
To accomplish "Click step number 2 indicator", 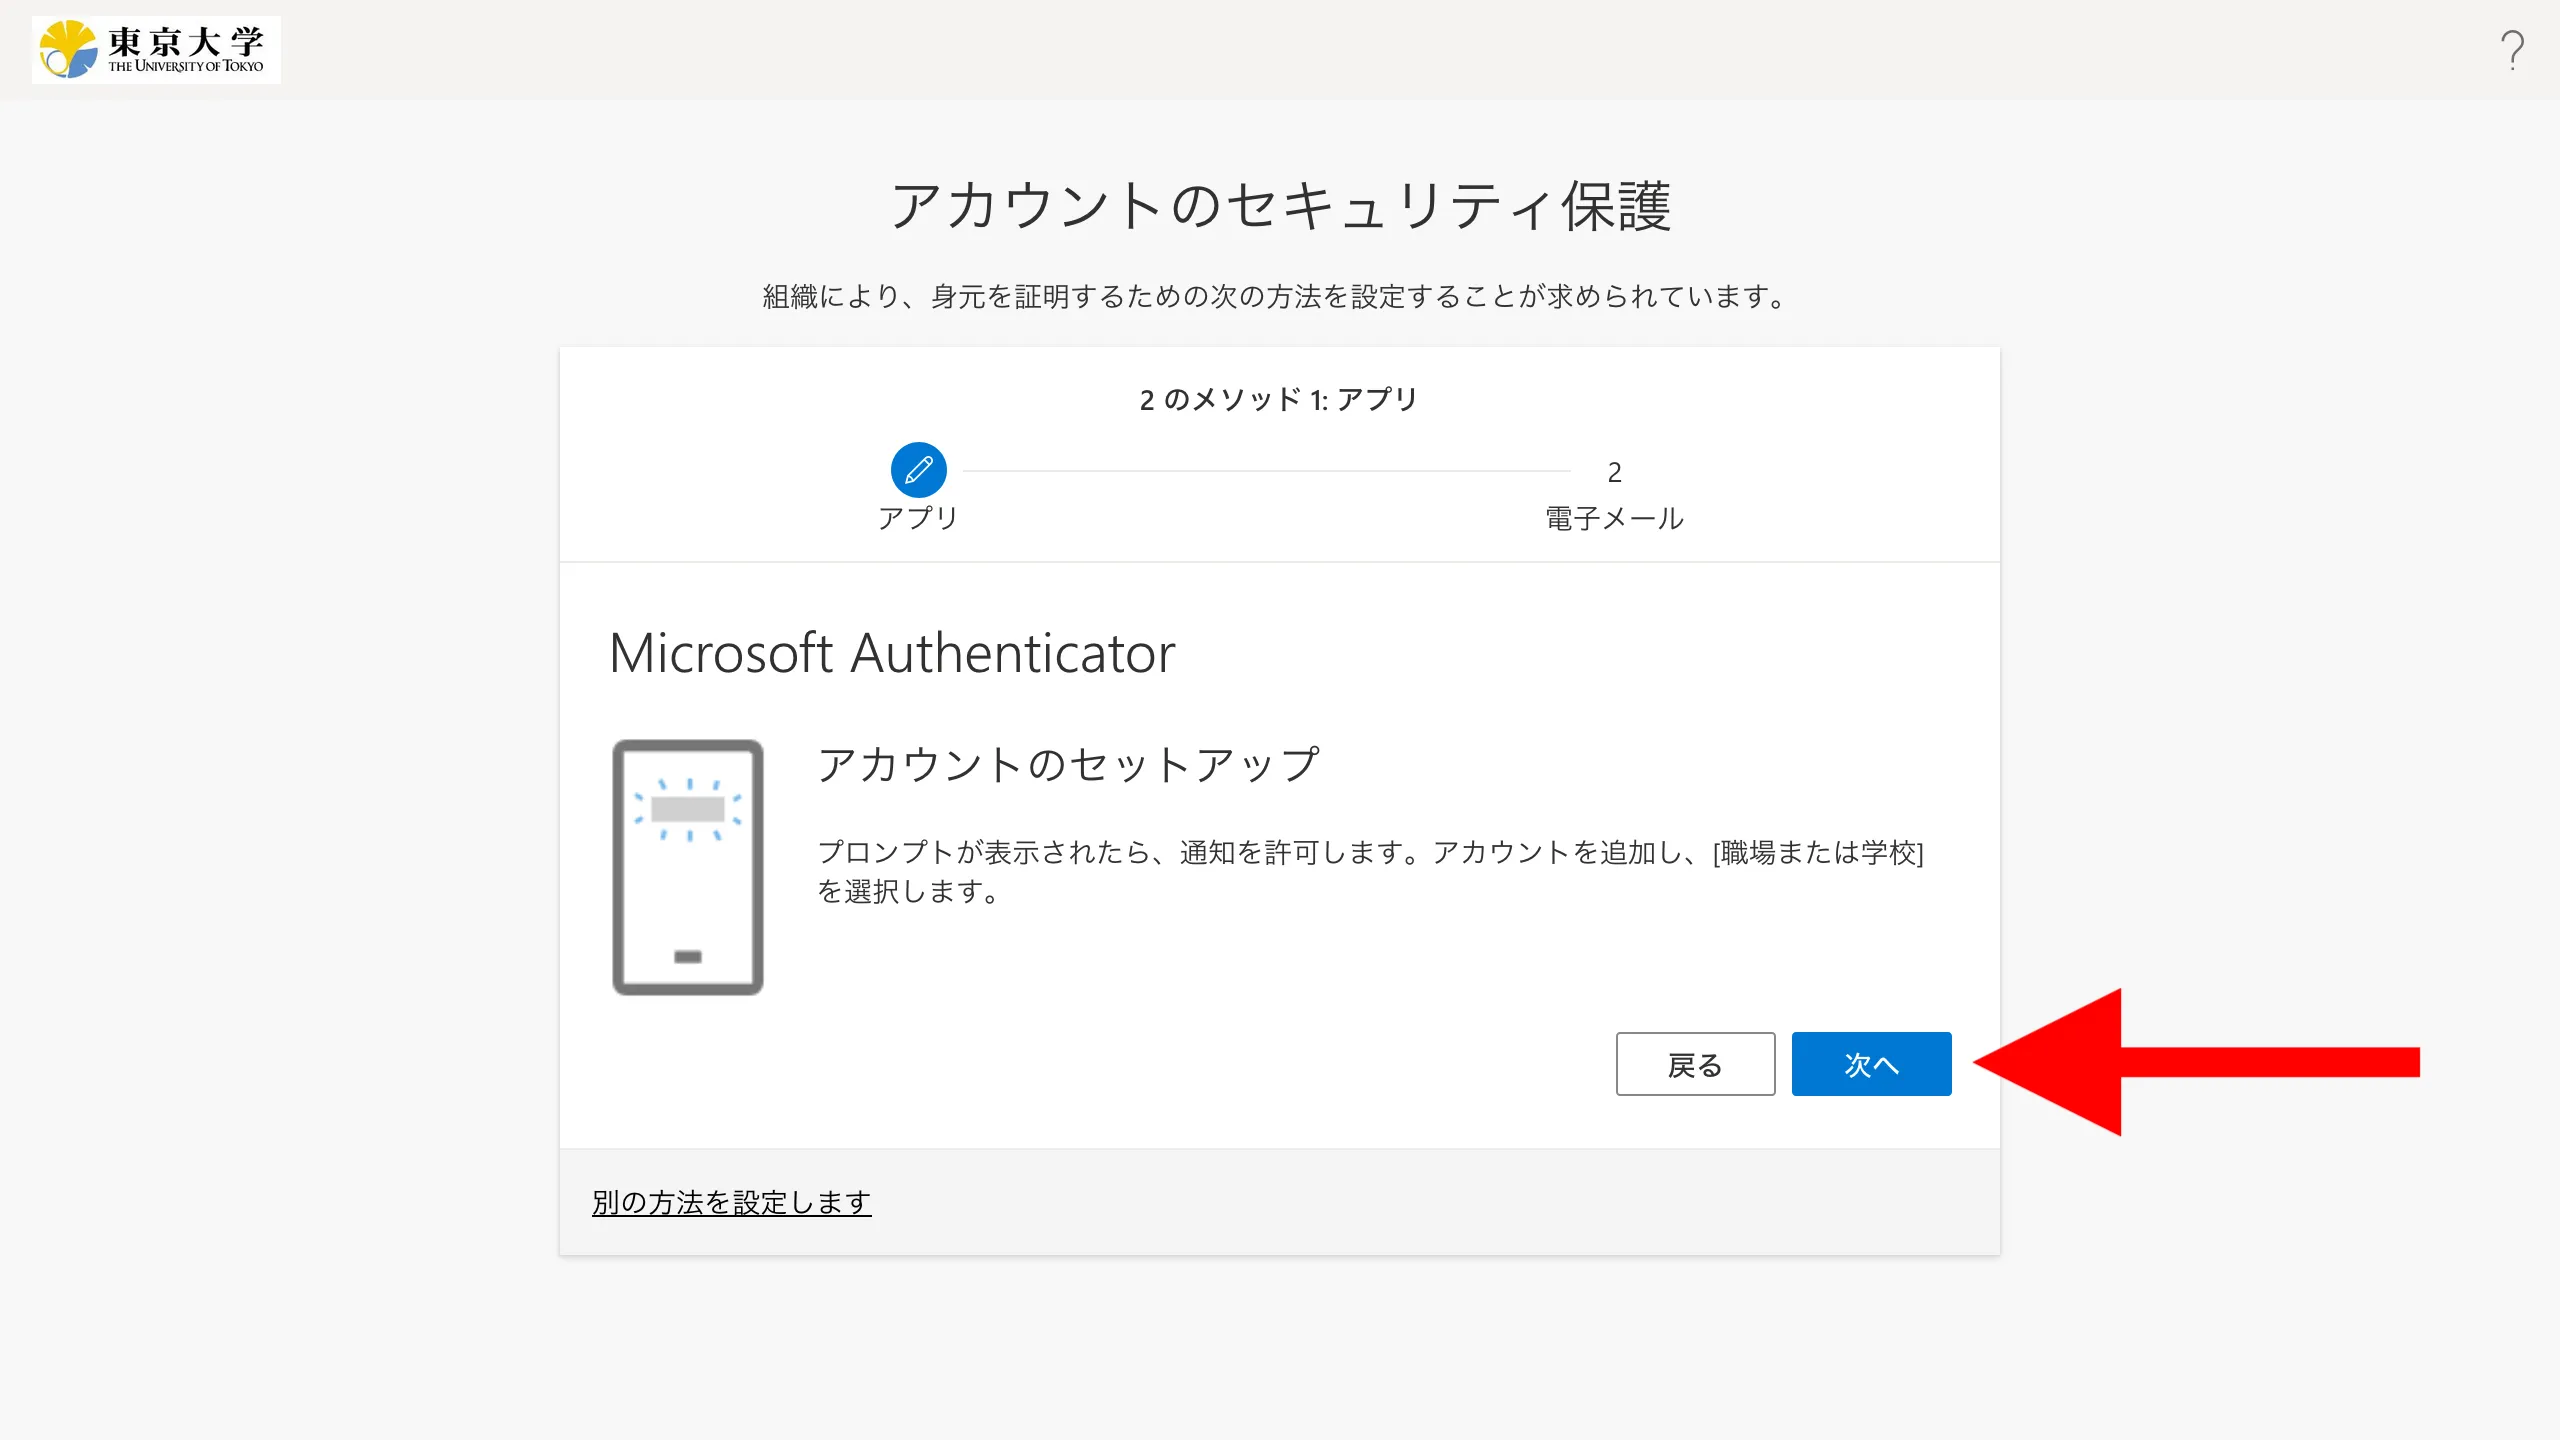I will [1614, 472].
